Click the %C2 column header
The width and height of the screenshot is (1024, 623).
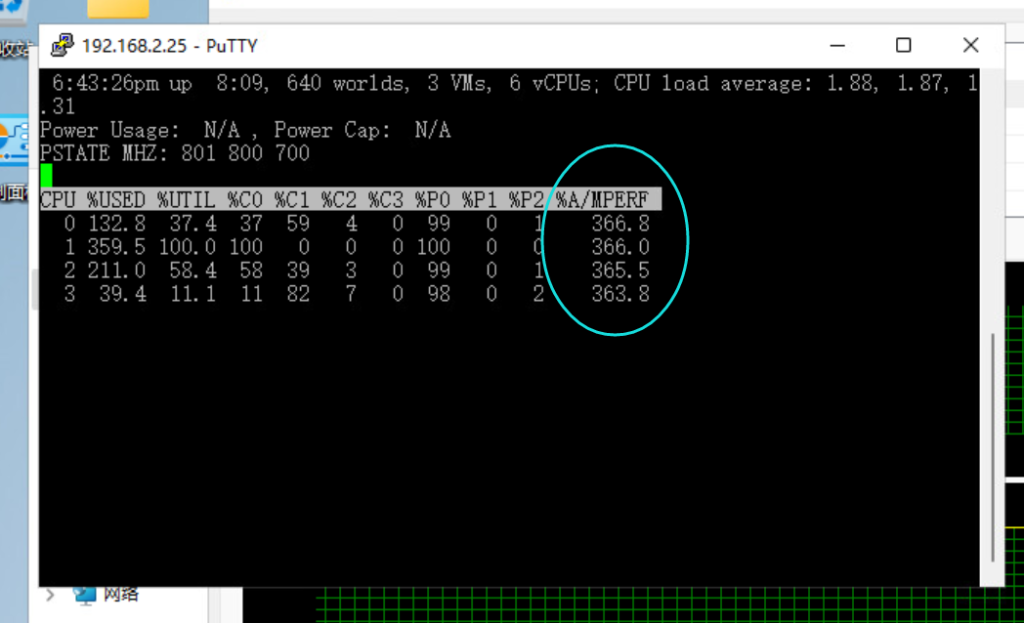(x=339, y=200)
